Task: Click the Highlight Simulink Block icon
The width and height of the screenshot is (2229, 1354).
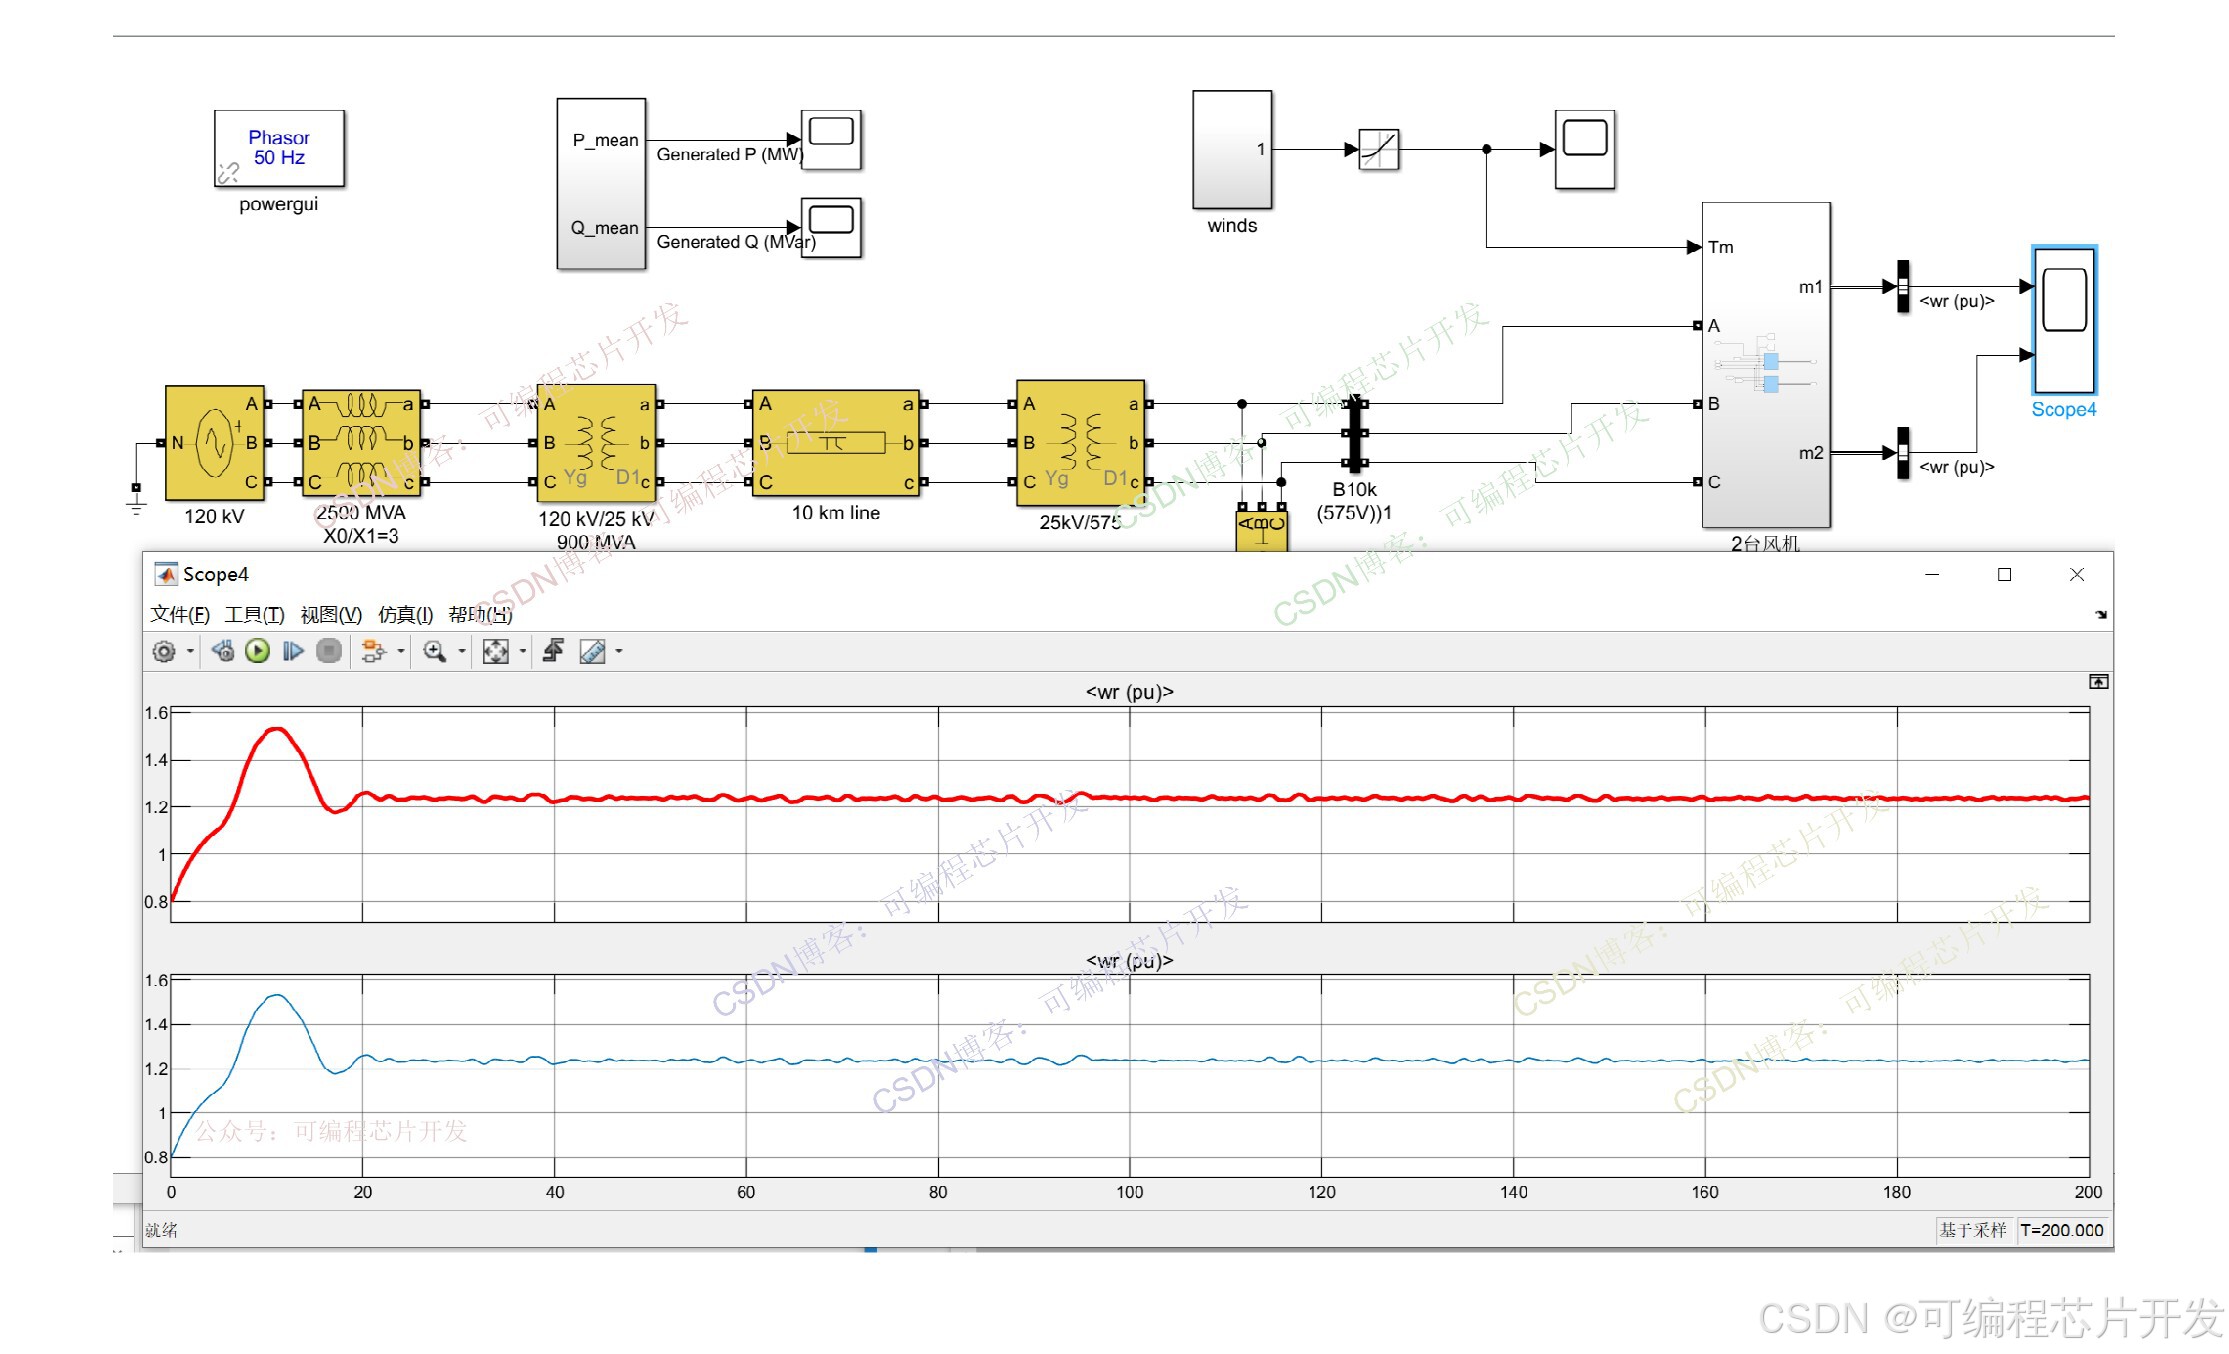Action: [373, 652]
